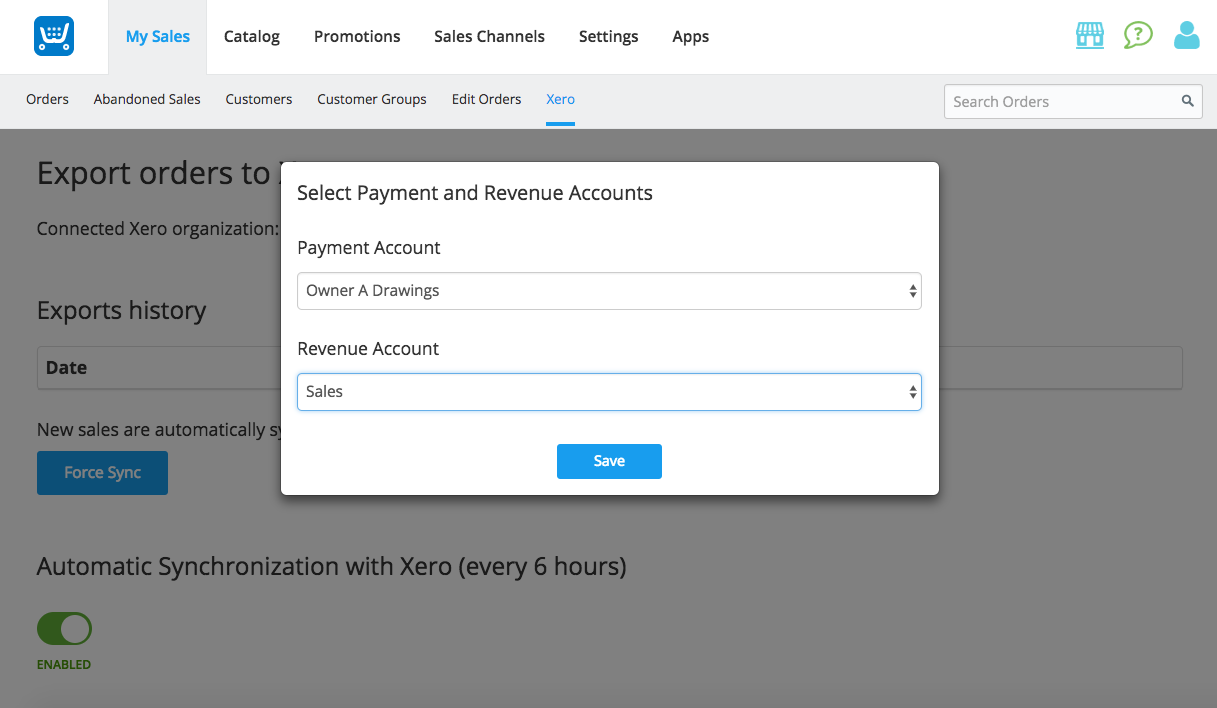Toggle automatic Xero synchronization switch

(64, 629)
